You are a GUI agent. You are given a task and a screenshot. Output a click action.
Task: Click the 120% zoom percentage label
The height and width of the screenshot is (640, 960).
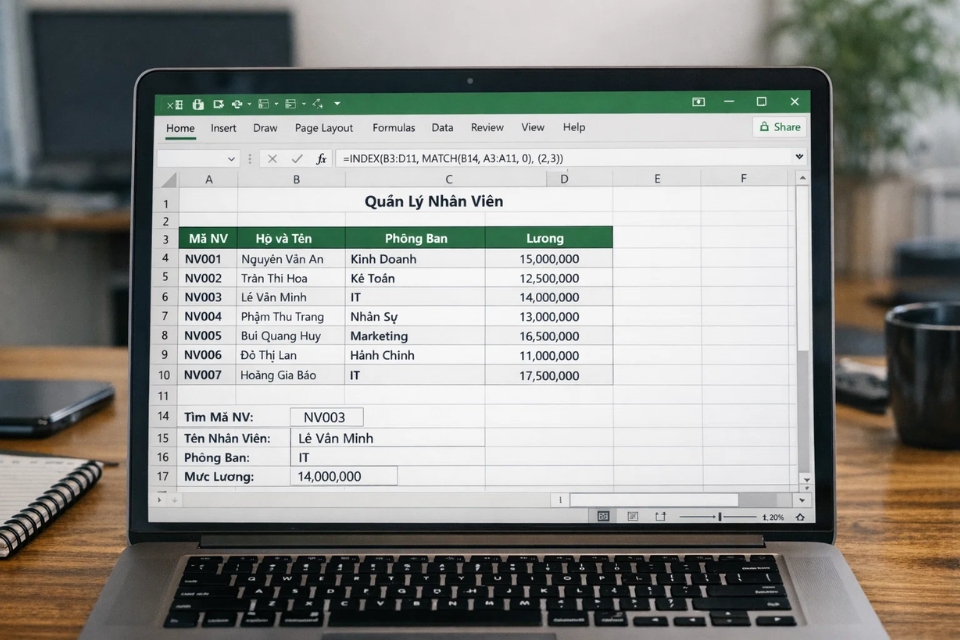(x=773, y=516)
